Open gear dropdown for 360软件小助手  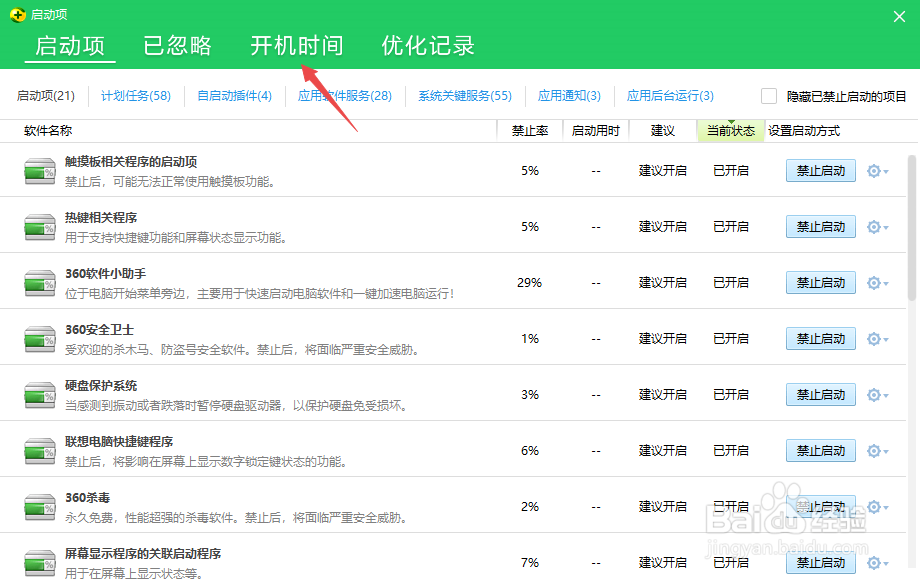878,283
